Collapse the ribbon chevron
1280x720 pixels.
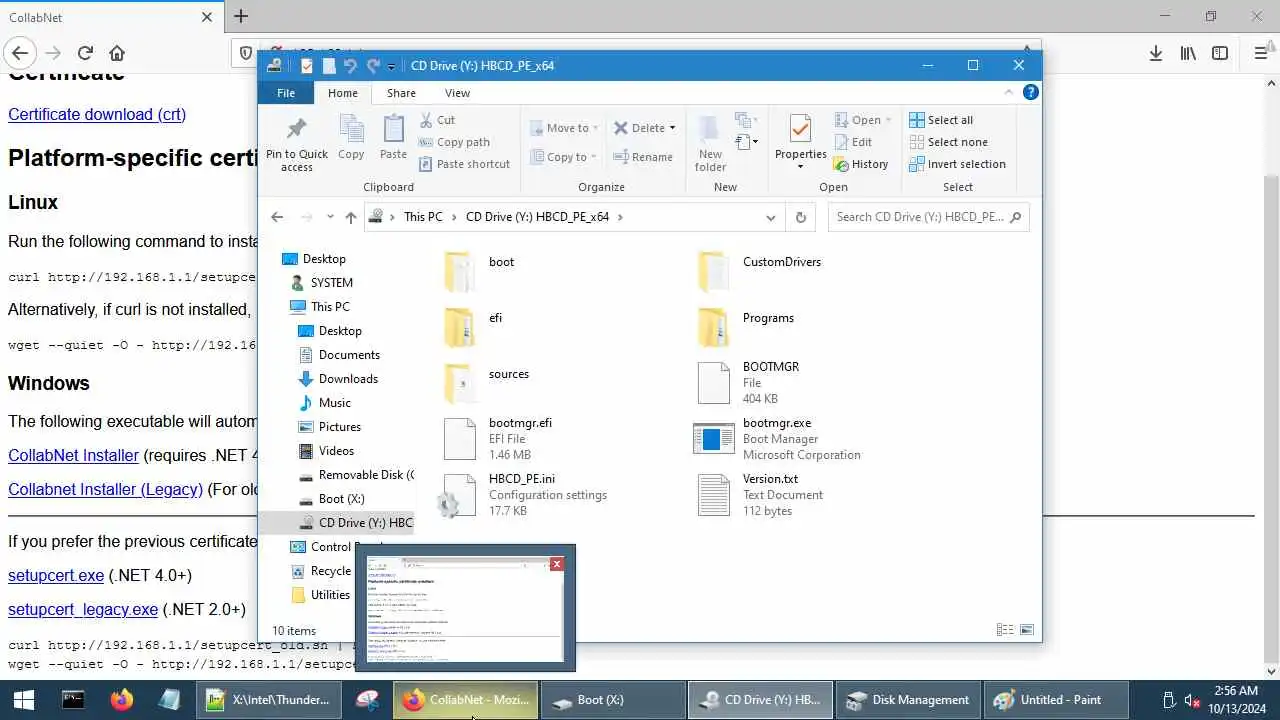[x=1009, y=92]
